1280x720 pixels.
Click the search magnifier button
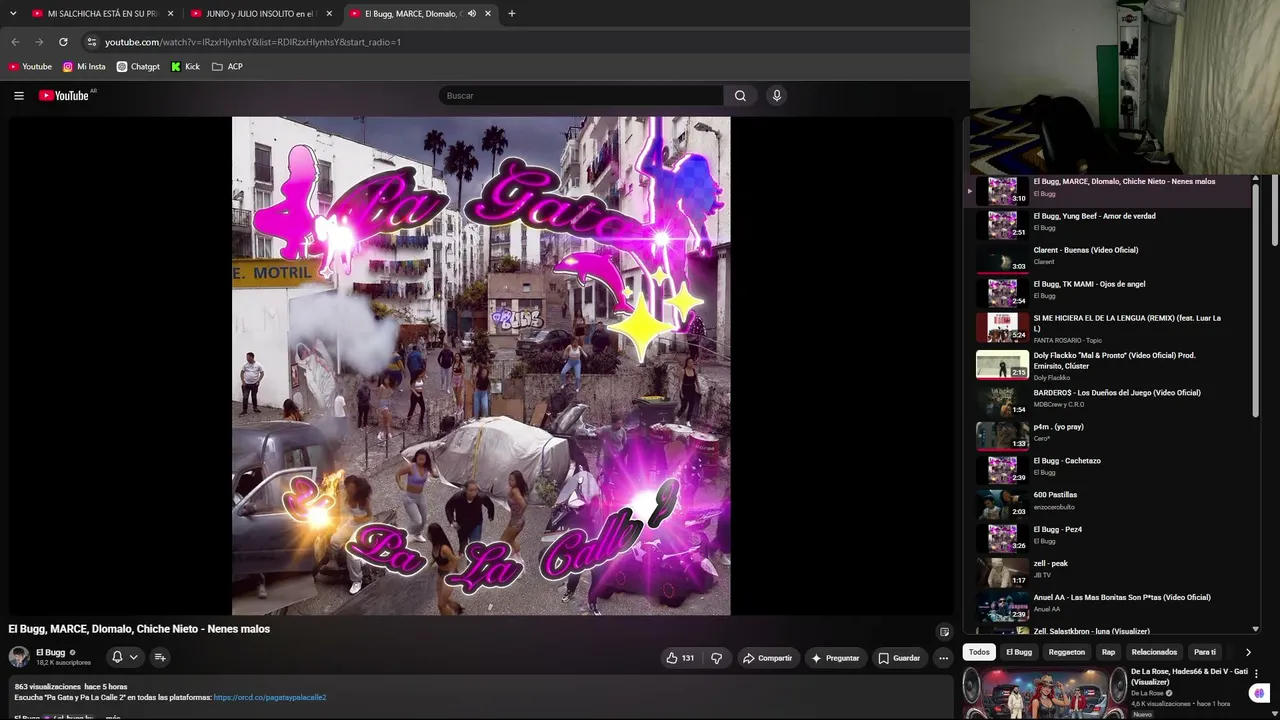(740, 96)
